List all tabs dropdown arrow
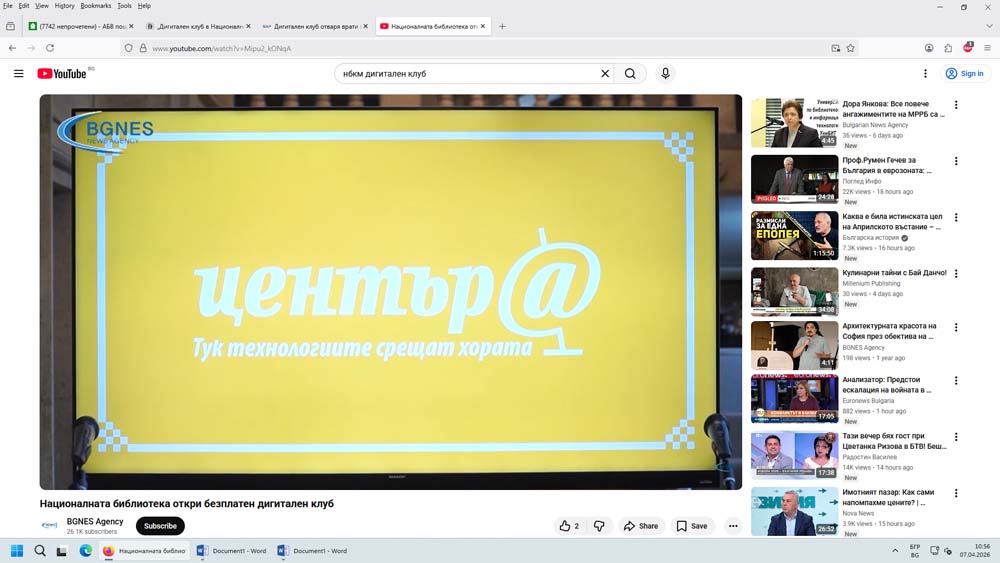The image size is (1000, 563). point(989,26)
